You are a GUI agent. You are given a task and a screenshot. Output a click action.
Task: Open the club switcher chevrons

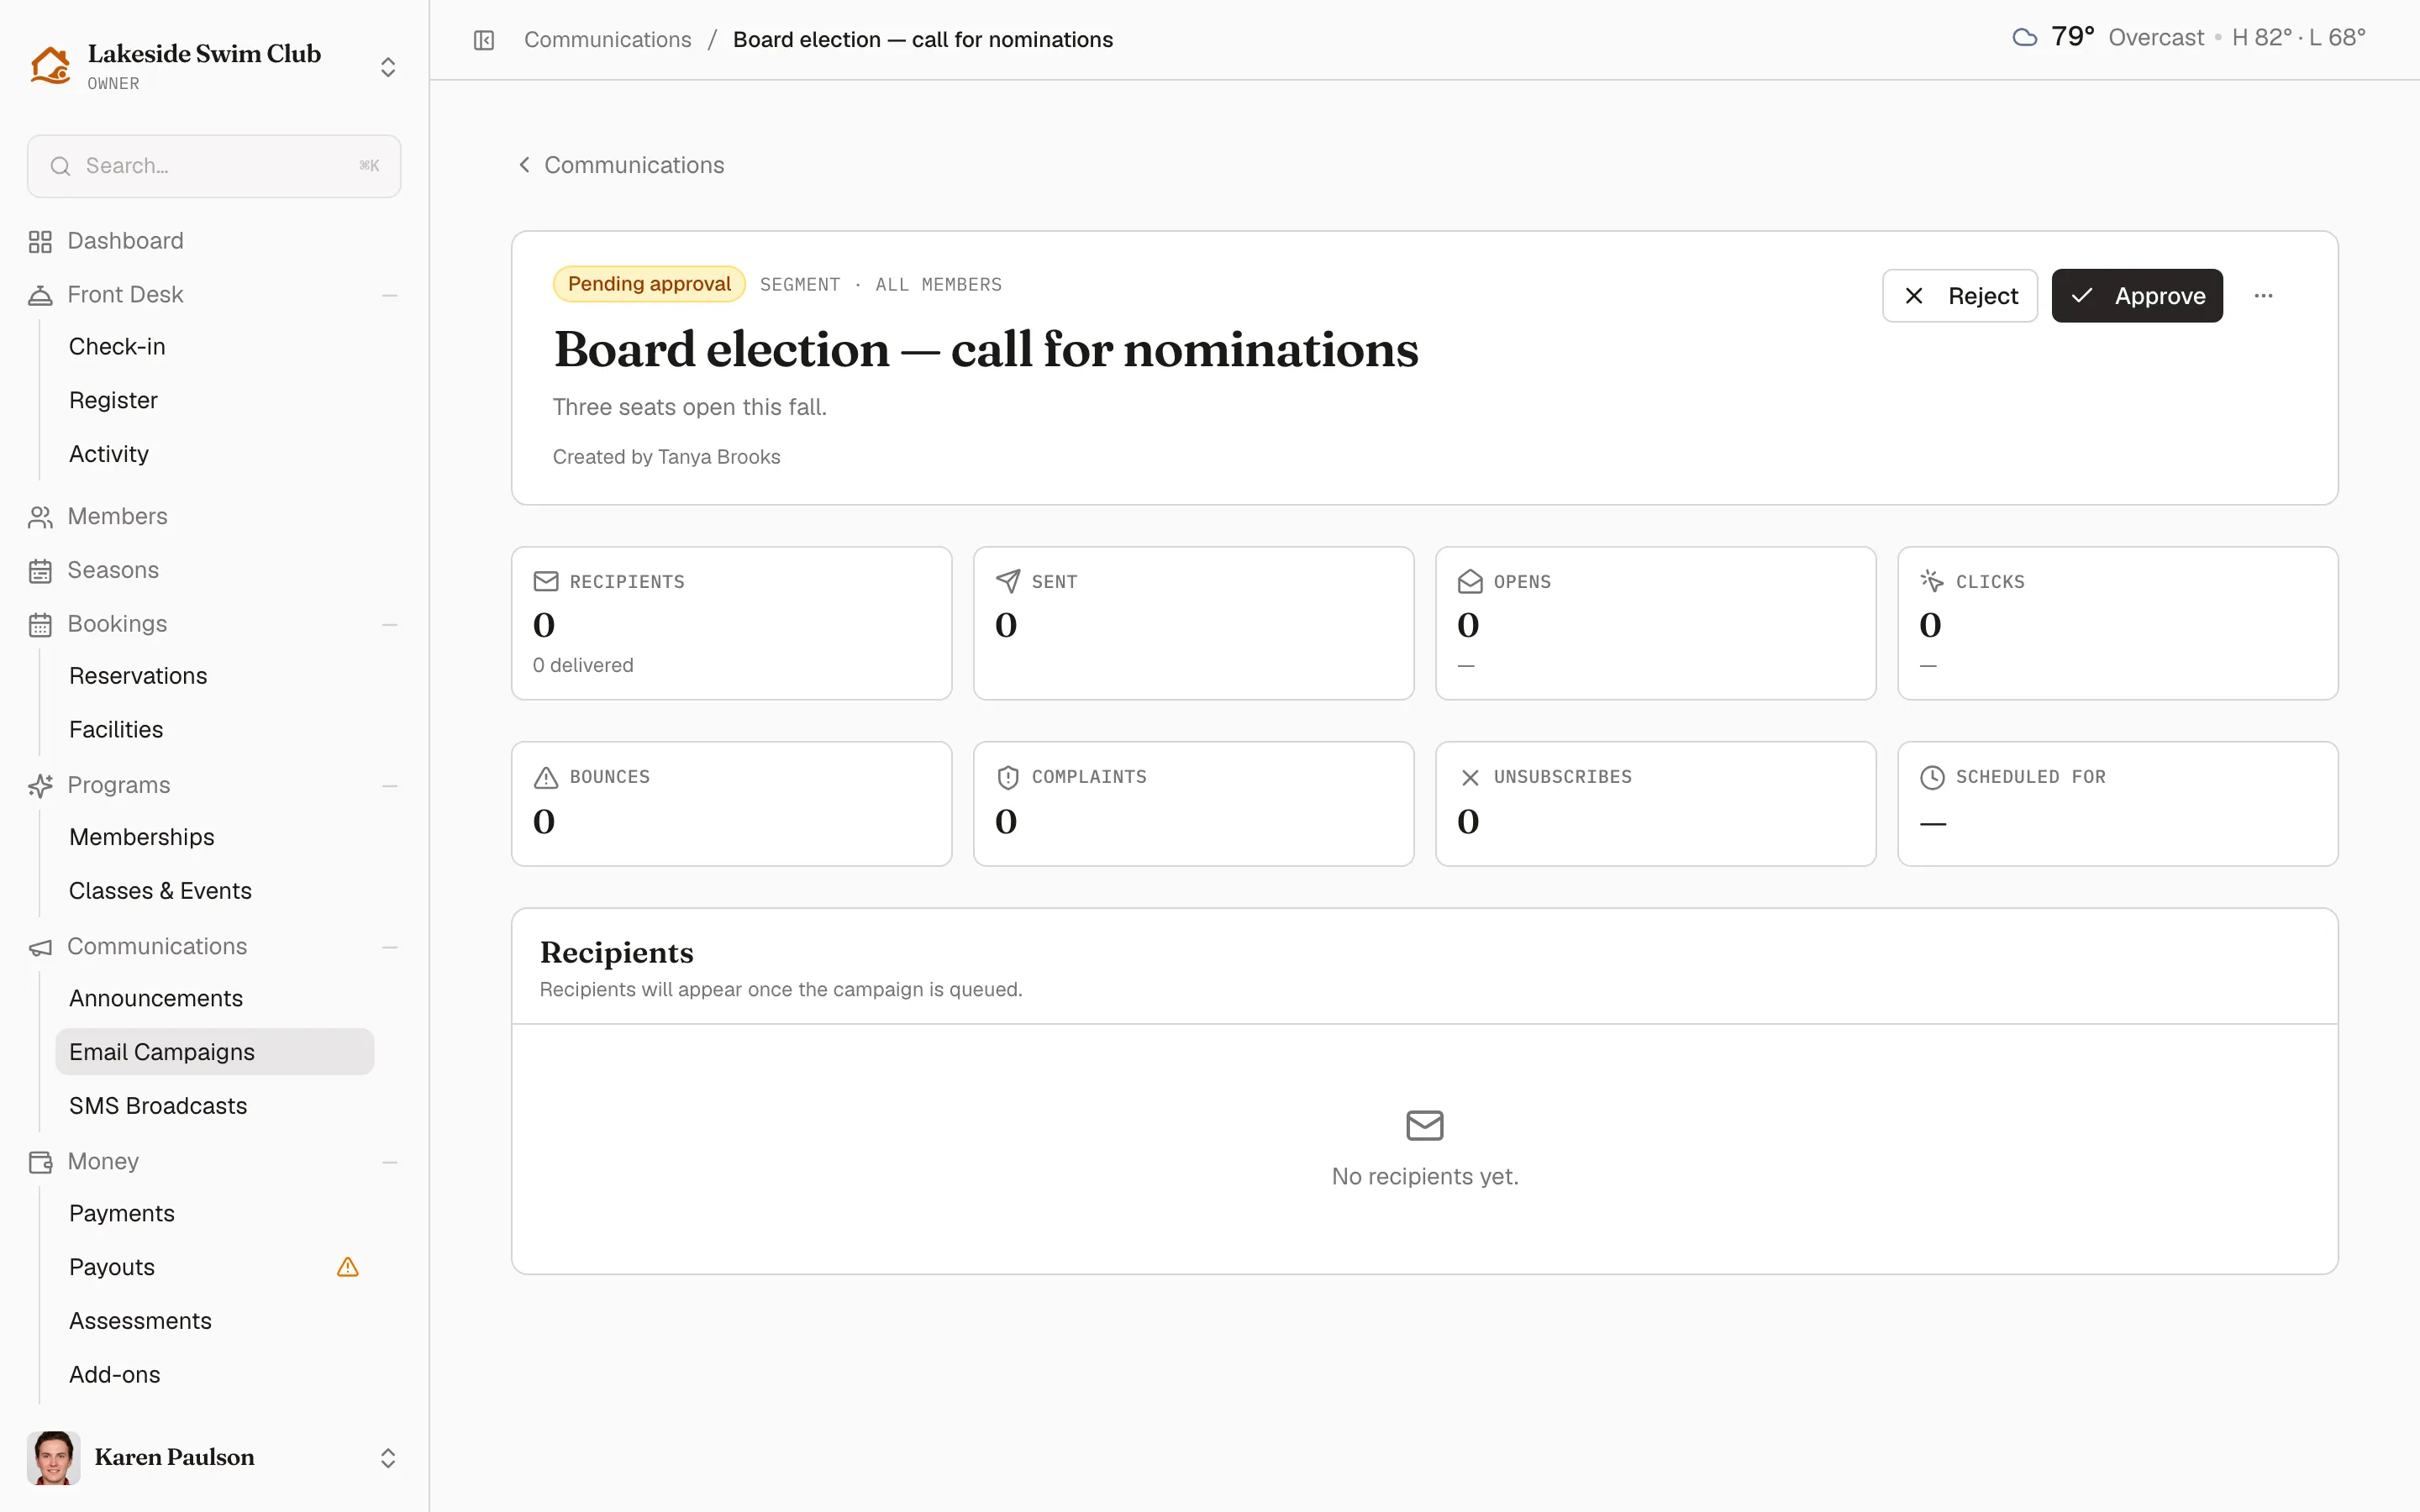pyautogui.click(x=388, y=67)
